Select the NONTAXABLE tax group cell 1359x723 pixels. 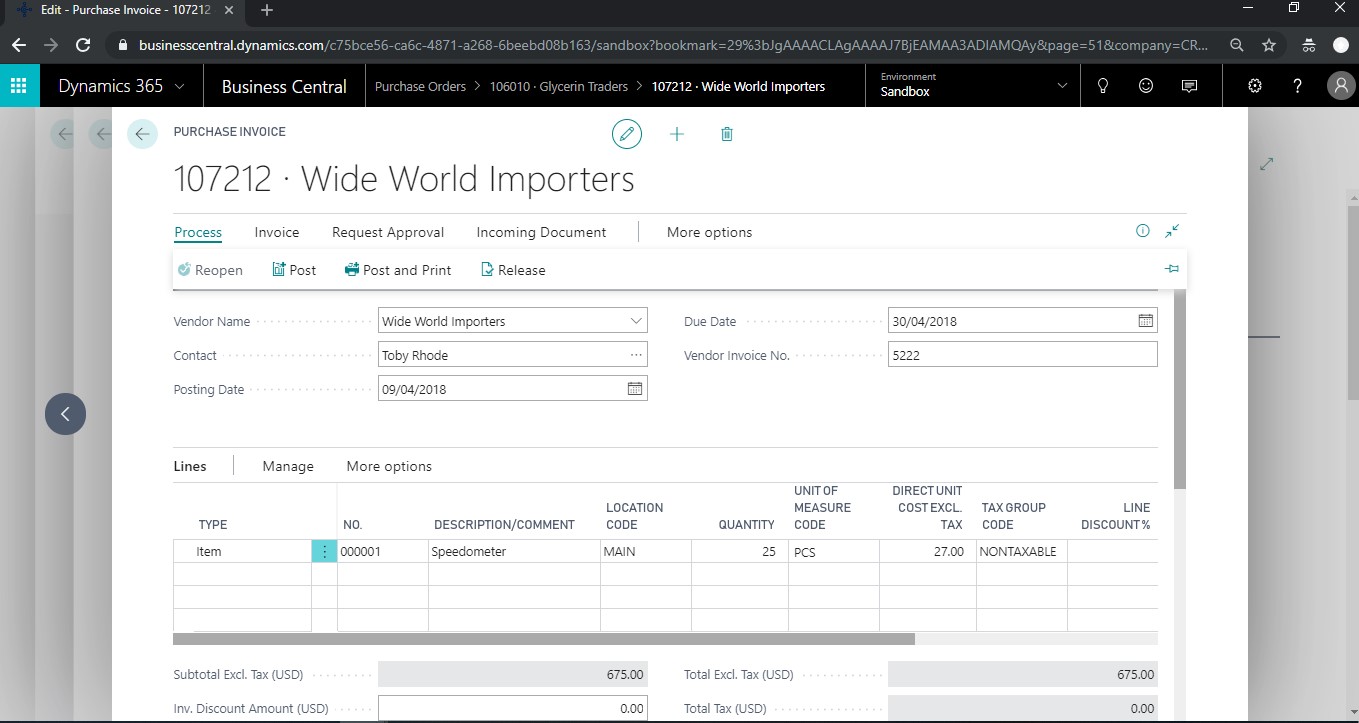pyautogui.click(x=1022, y=551)
